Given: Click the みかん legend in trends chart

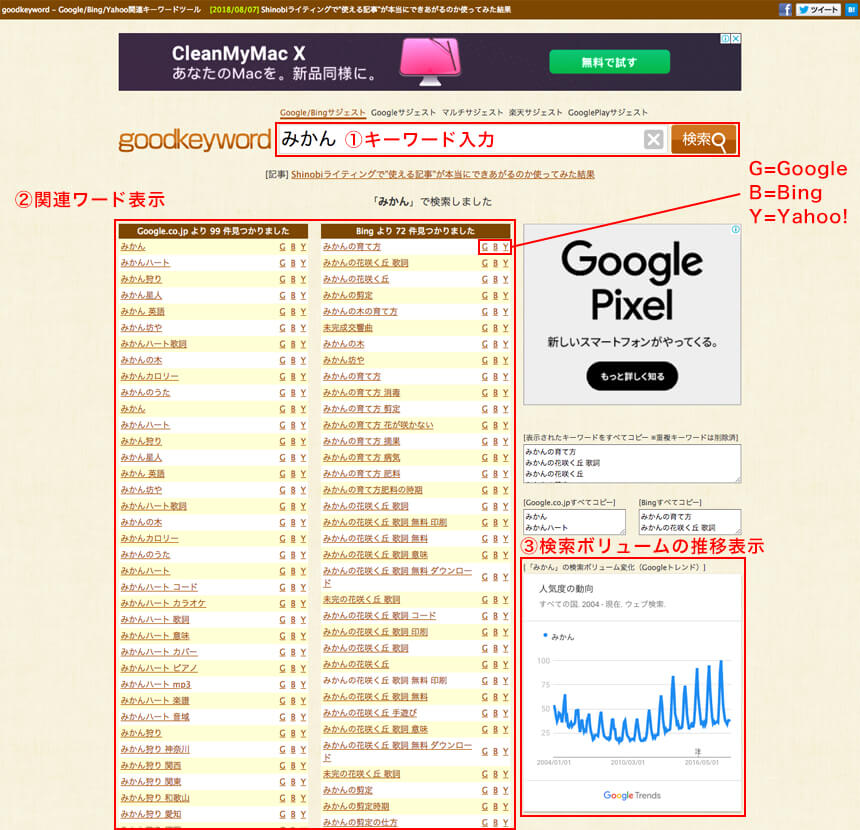Looking at the screenshot, I should tap(558, 636).
